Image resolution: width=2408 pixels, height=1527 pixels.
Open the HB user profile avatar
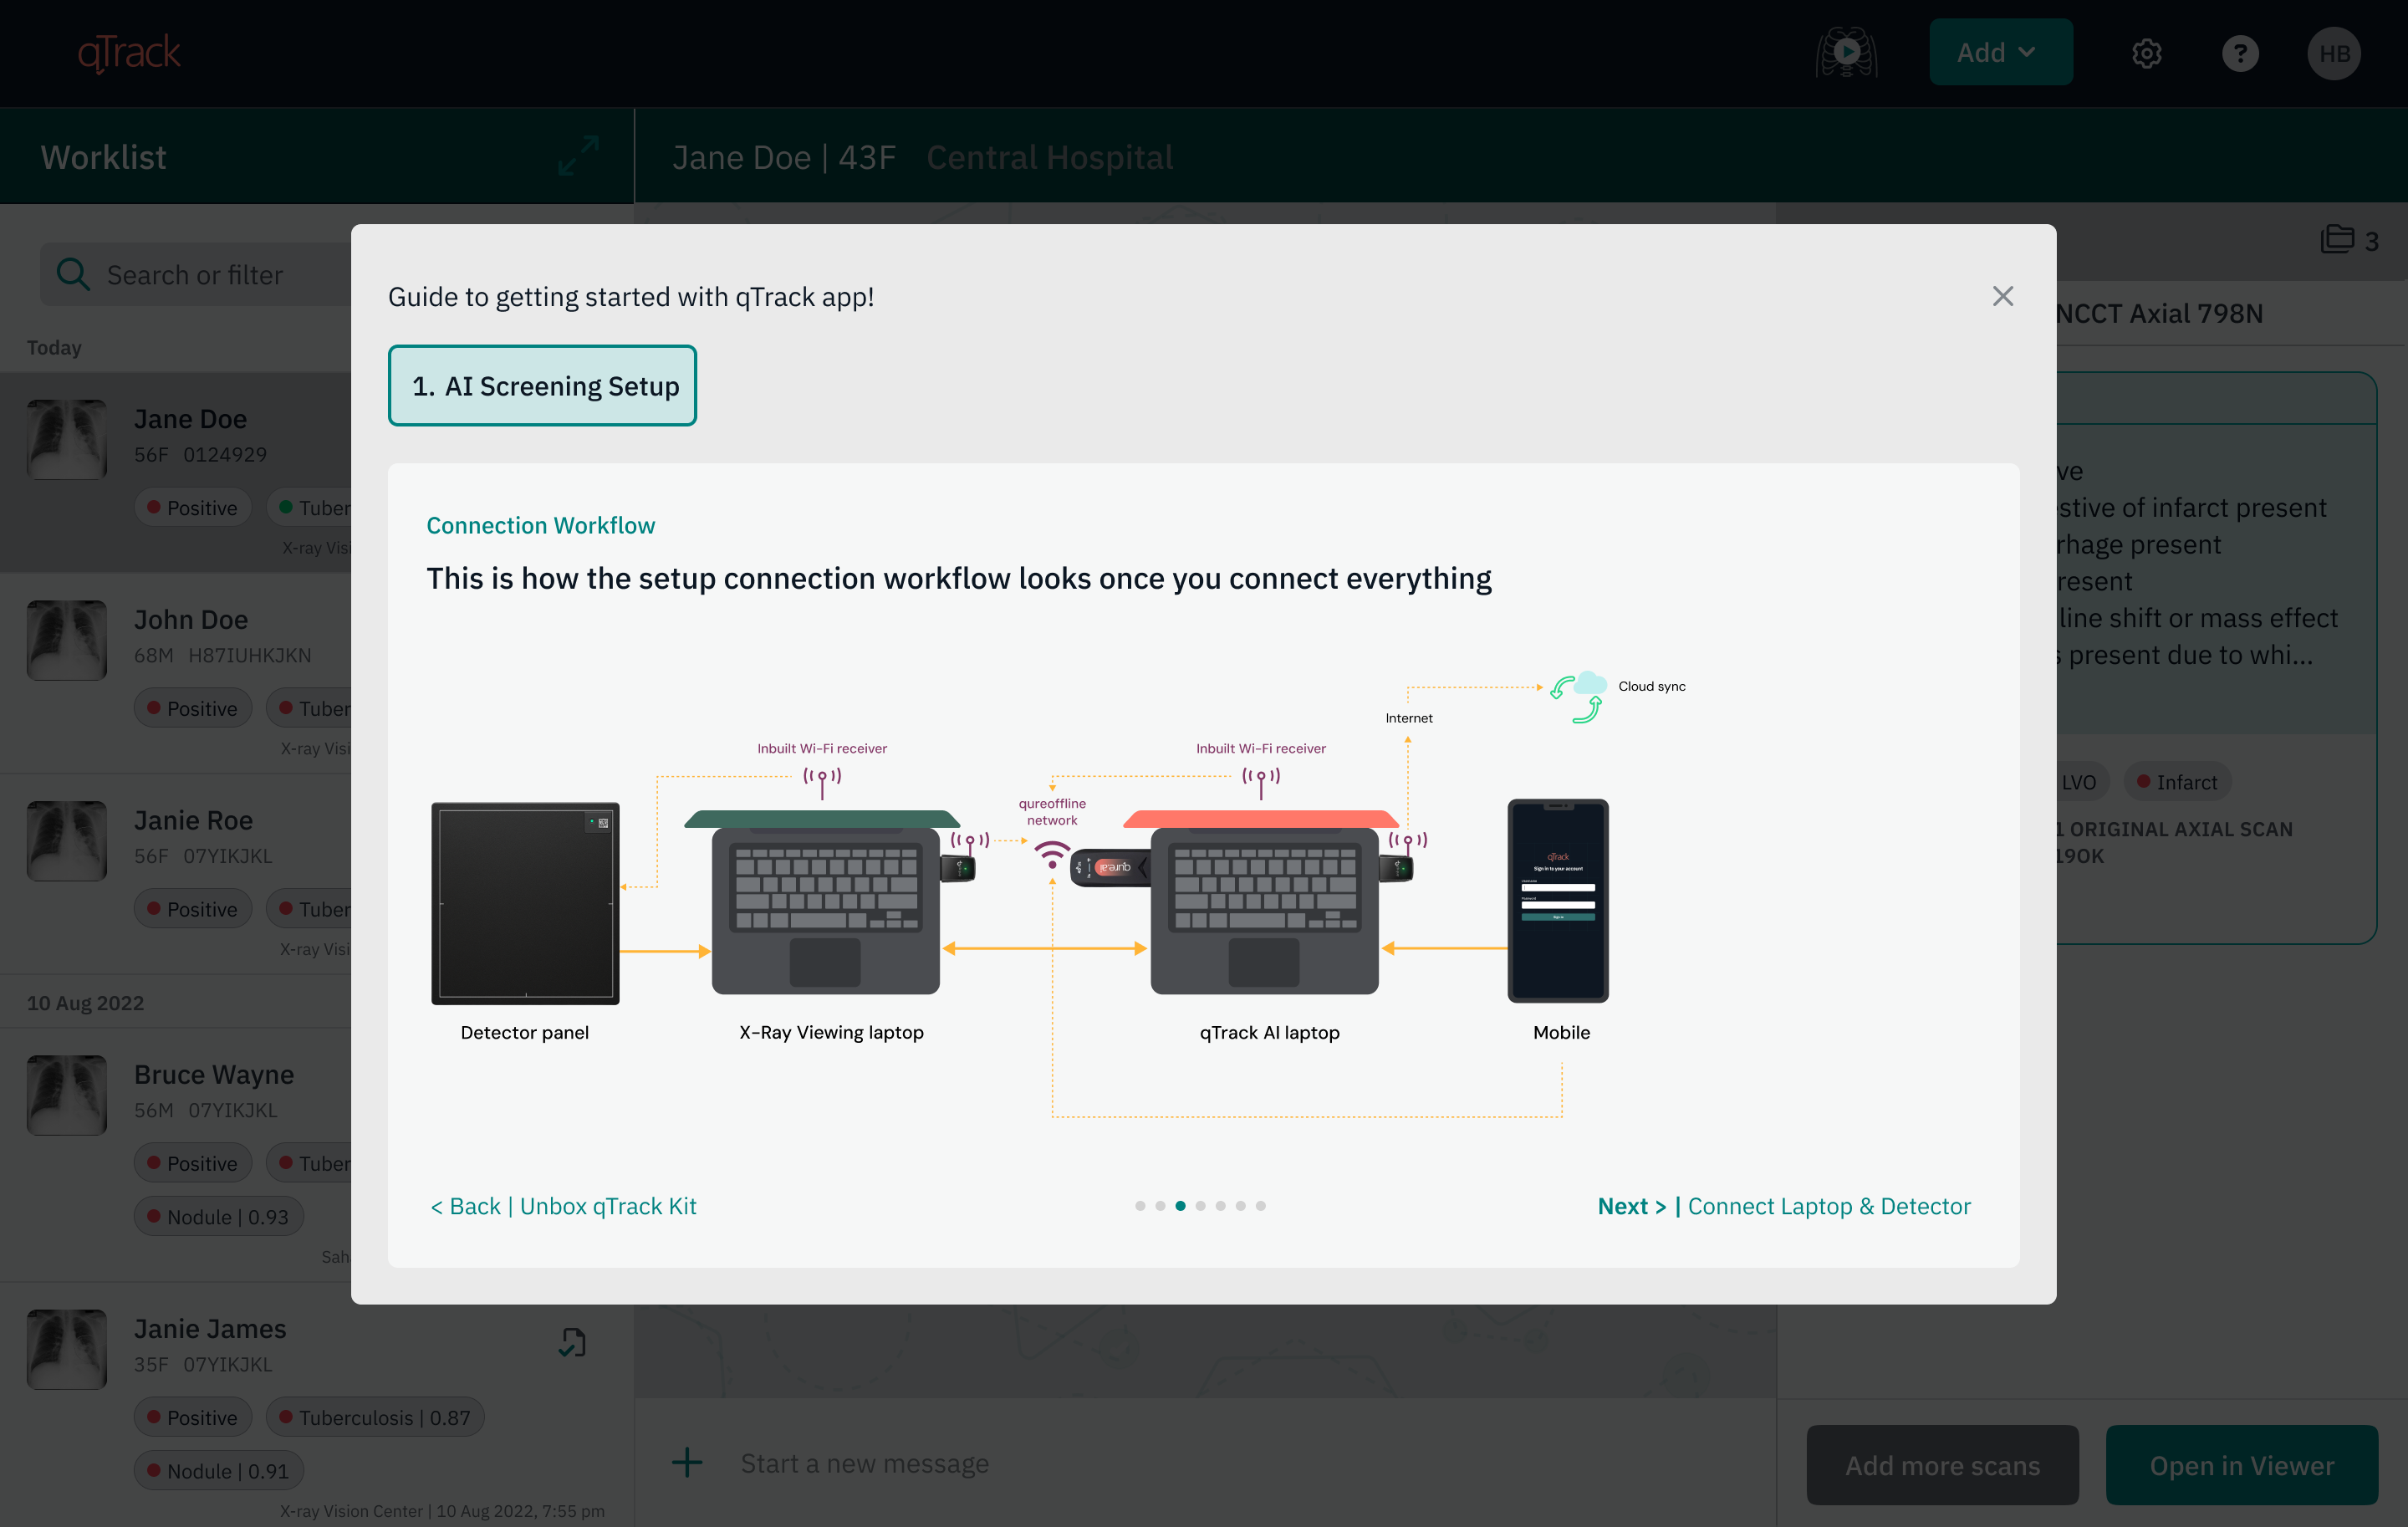pos(2334,53)
